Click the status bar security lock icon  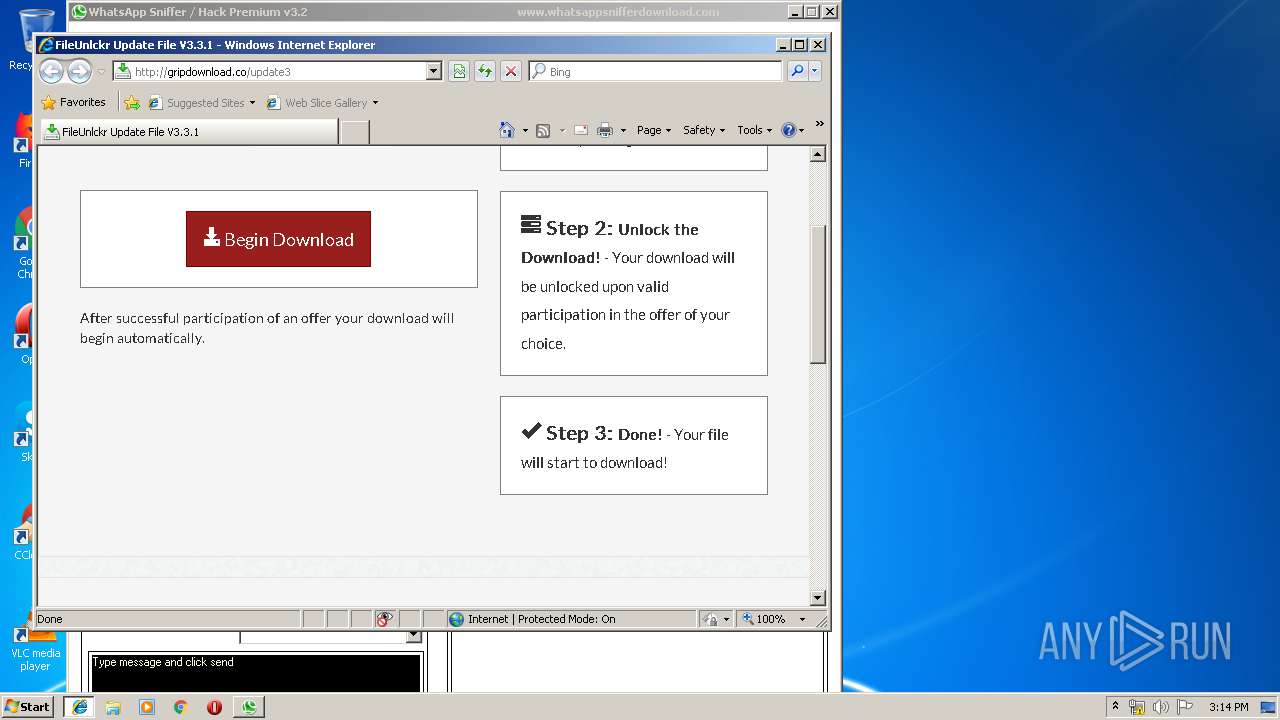coord(709,619)
